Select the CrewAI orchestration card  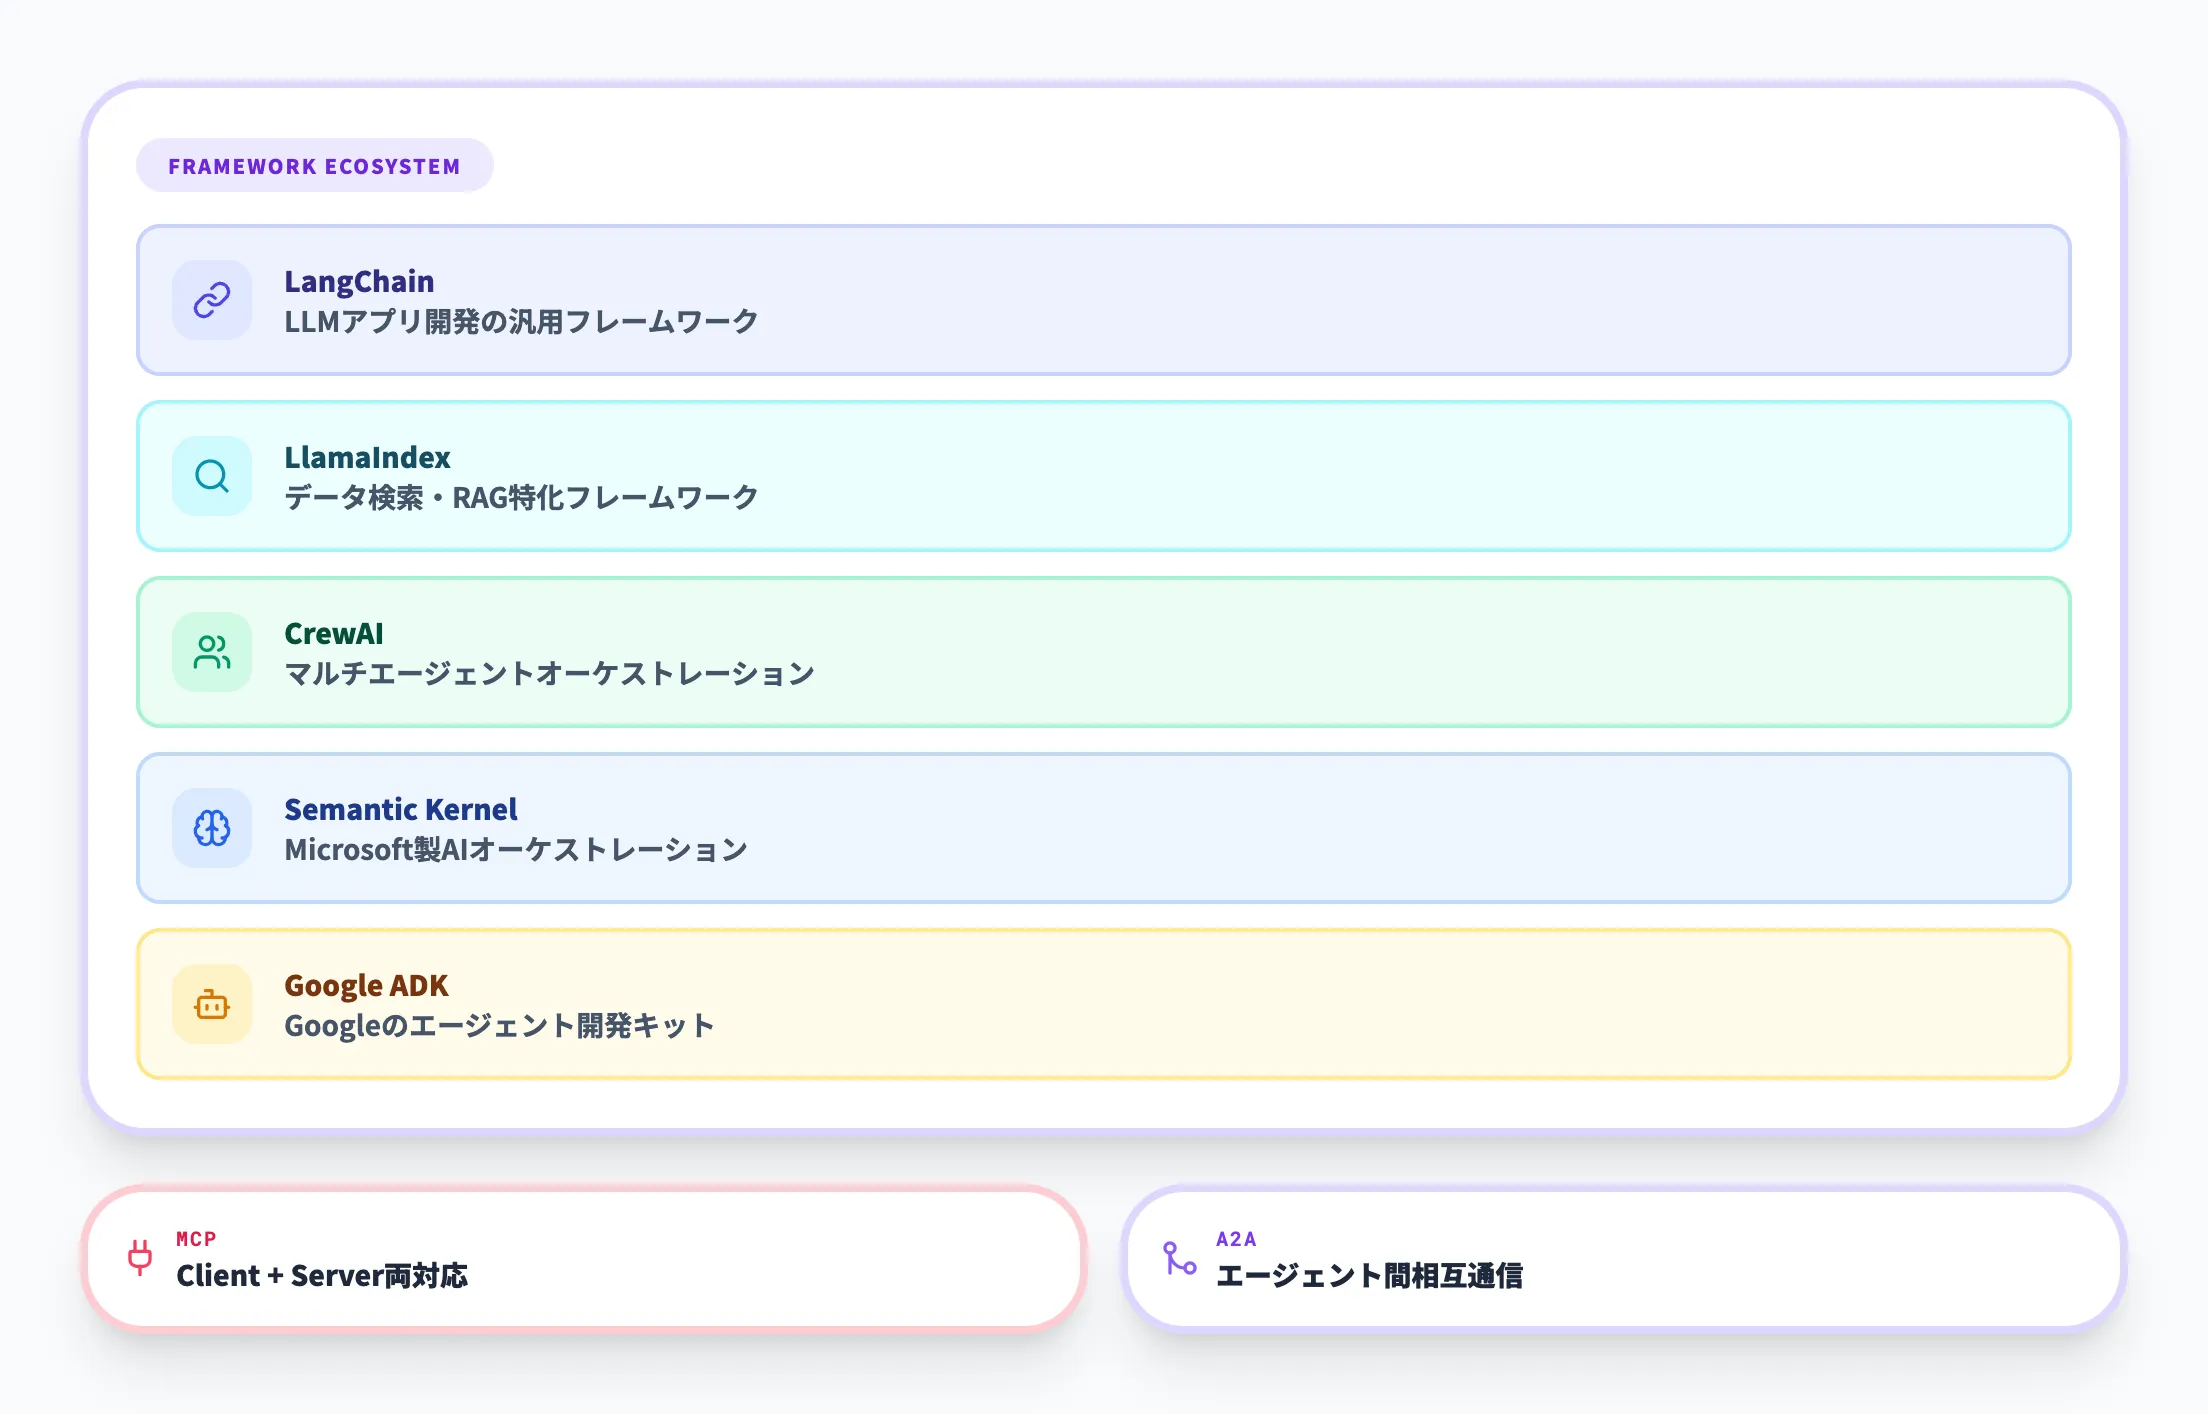tap(1100, 652)
